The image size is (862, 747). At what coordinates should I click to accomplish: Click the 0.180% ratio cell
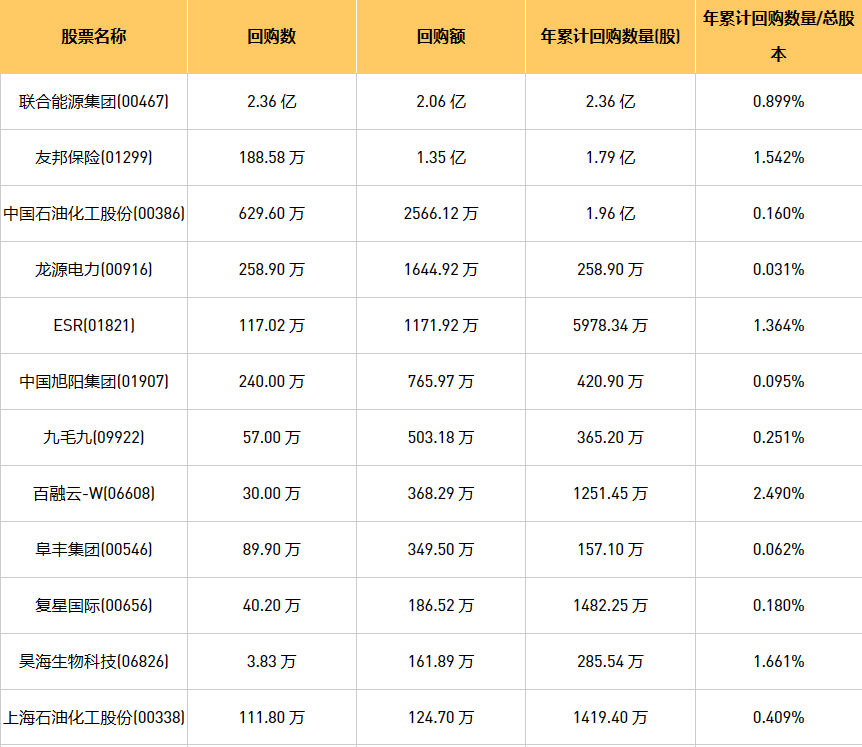778,606
